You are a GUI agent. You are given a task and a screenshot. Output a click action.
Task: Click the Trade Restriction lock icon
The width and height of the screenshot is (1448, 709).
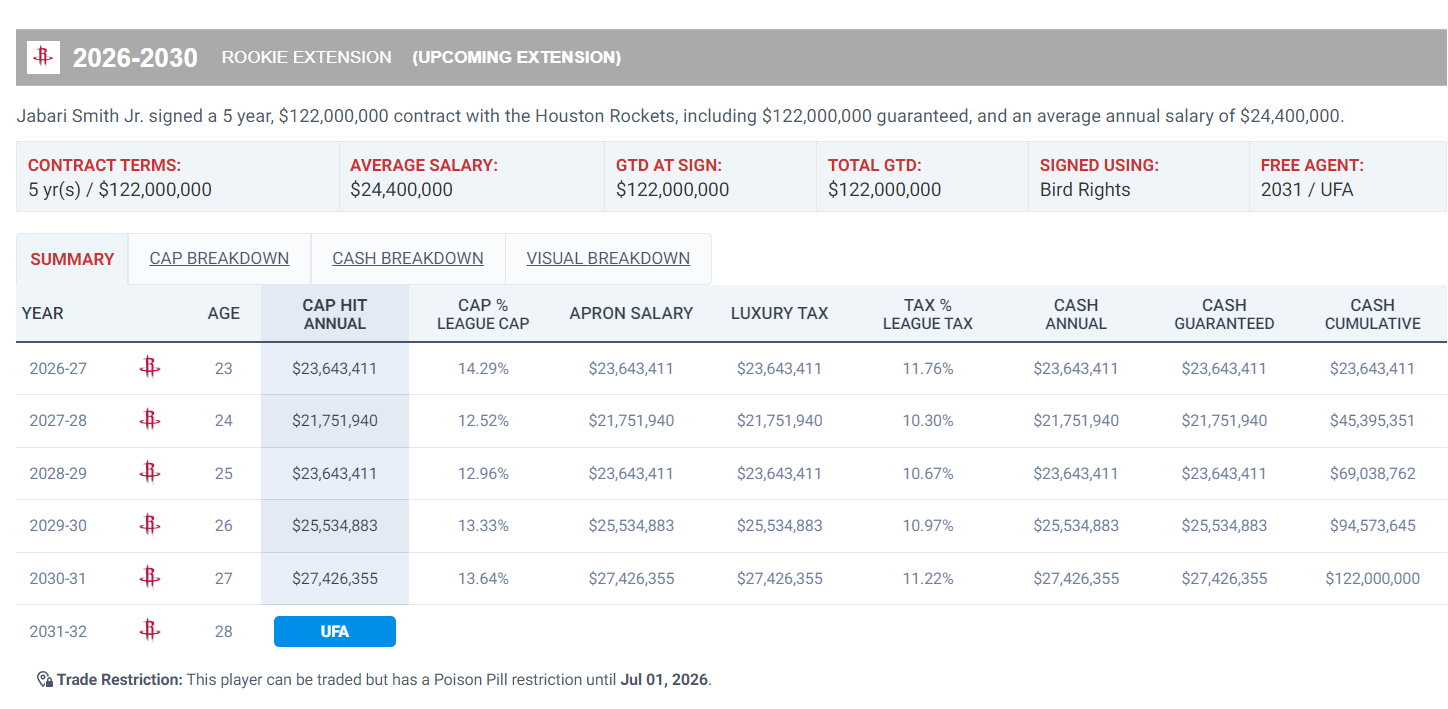(44, 680)
